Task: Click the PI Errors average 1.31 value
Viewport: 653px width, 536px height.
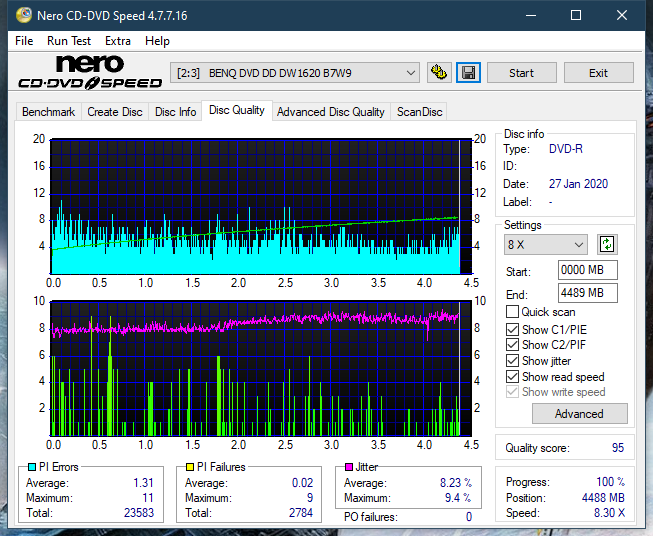Action: [143, 483]
